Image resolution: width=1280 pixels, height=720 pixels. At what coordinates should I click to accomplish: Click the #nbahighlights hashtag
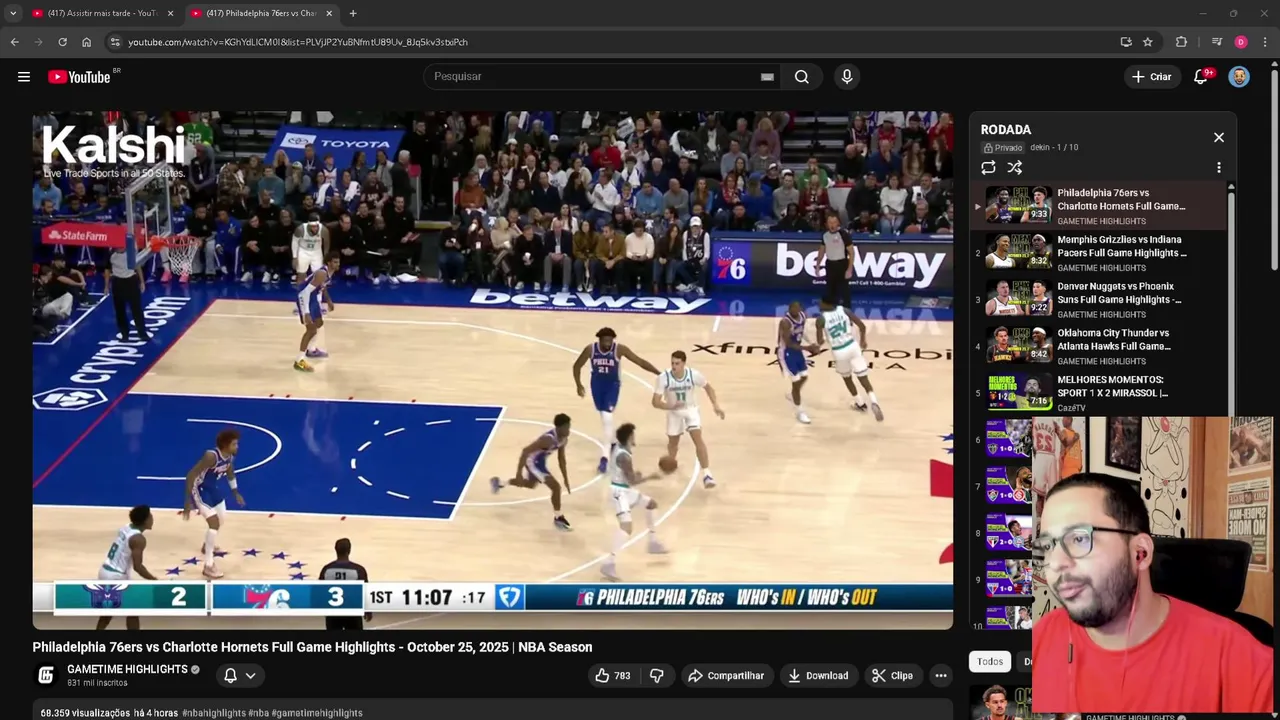pos(214,713)
